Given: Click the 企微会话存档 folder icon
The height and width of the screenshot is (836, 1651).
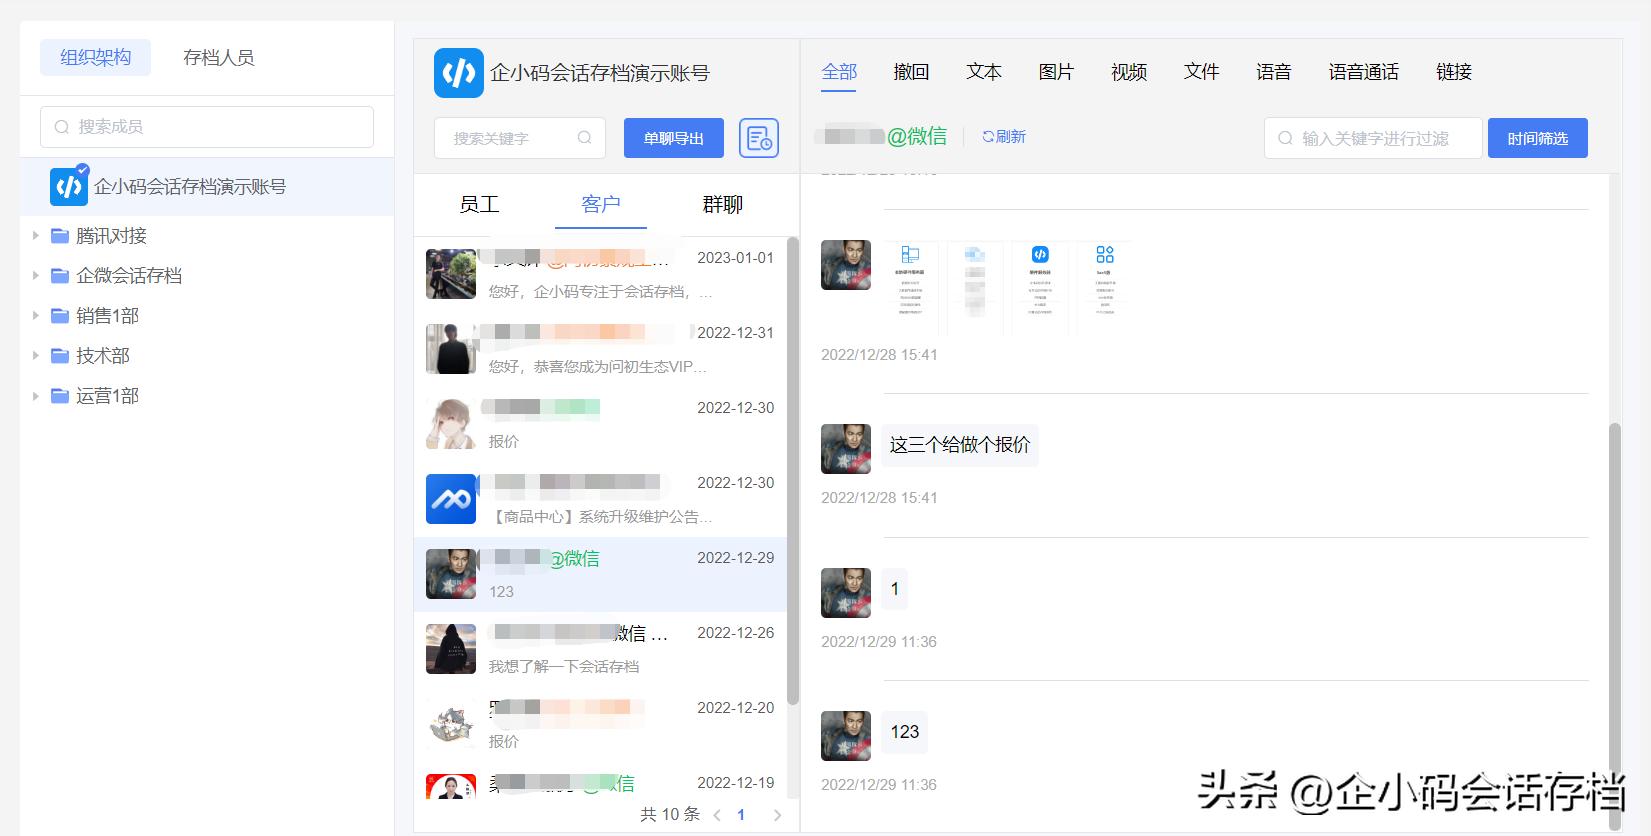Looking at the screenshot, I should pyautogui.click(x=60, y=276).
